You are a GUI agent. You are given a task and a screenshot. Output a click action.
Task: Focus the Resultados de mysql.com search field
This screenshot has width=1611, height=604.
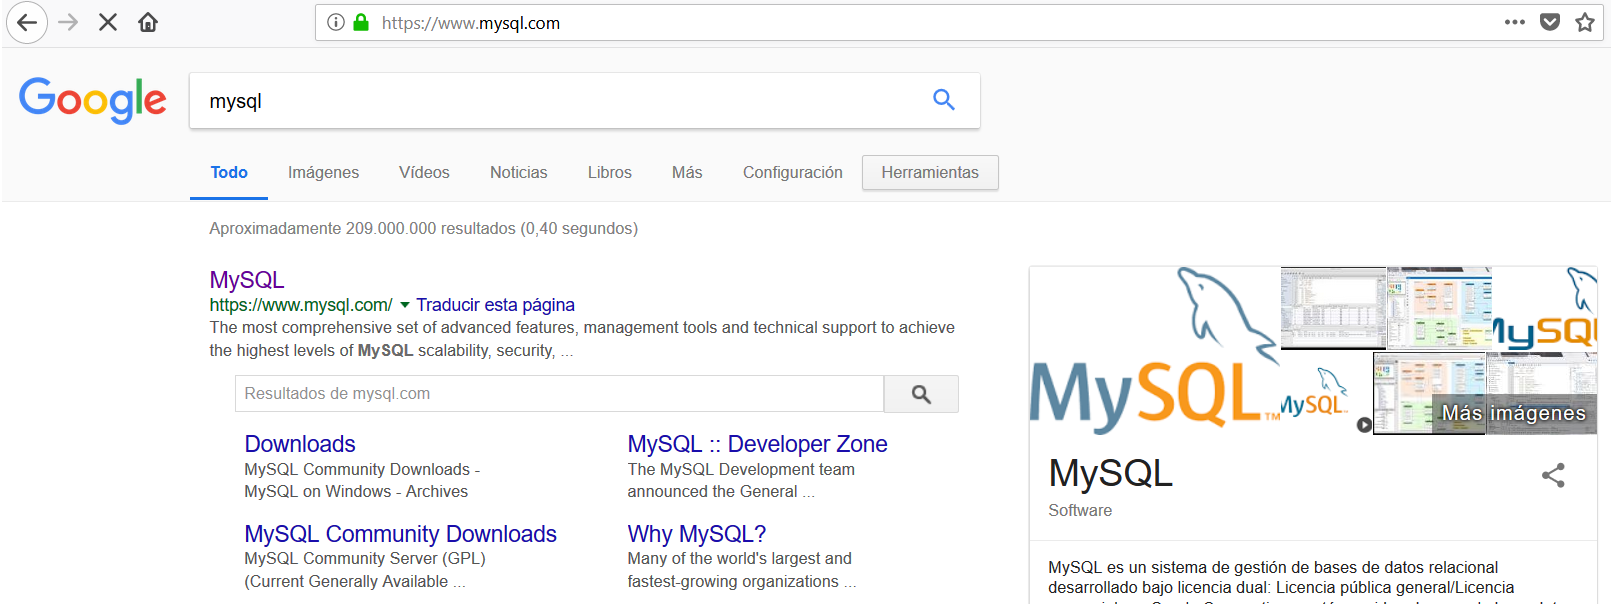(x=559, y=394)
